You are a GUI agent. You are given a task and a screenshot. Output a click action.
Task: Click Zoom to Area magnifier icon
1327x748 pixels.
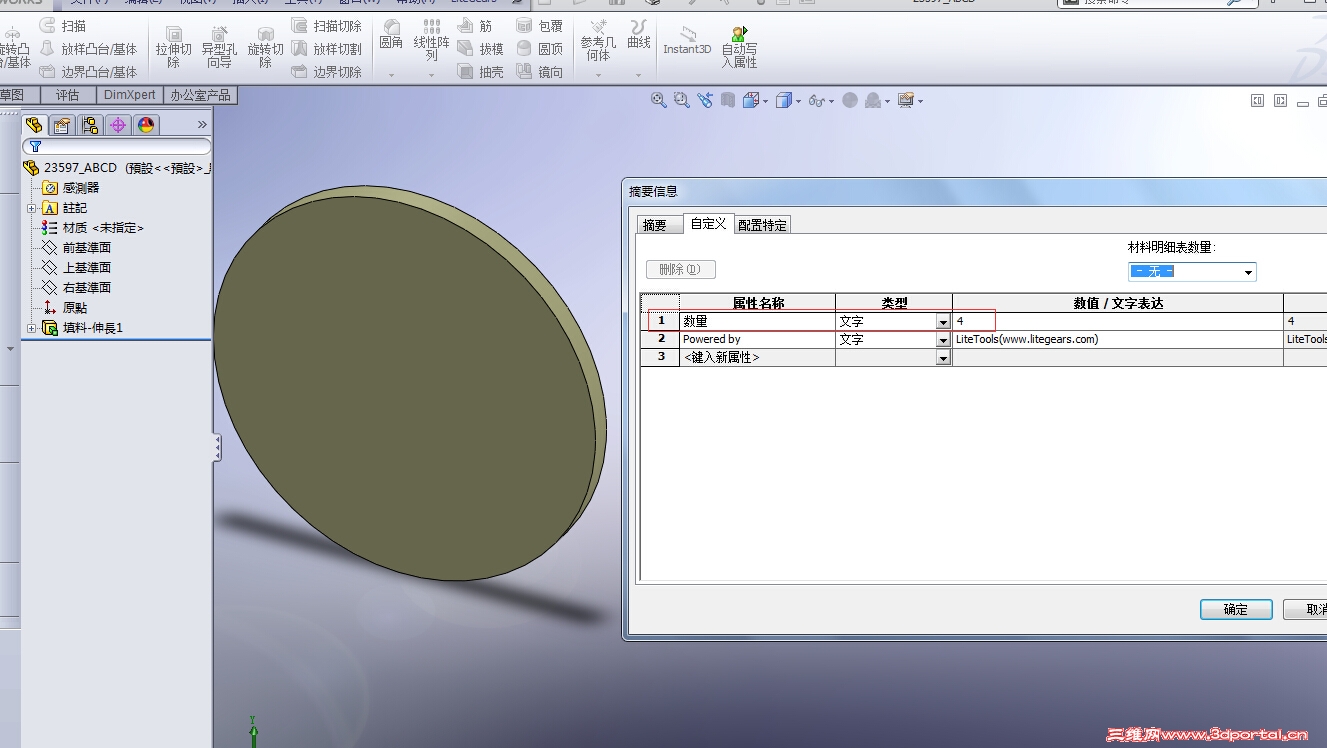click(x=682, y=100)
